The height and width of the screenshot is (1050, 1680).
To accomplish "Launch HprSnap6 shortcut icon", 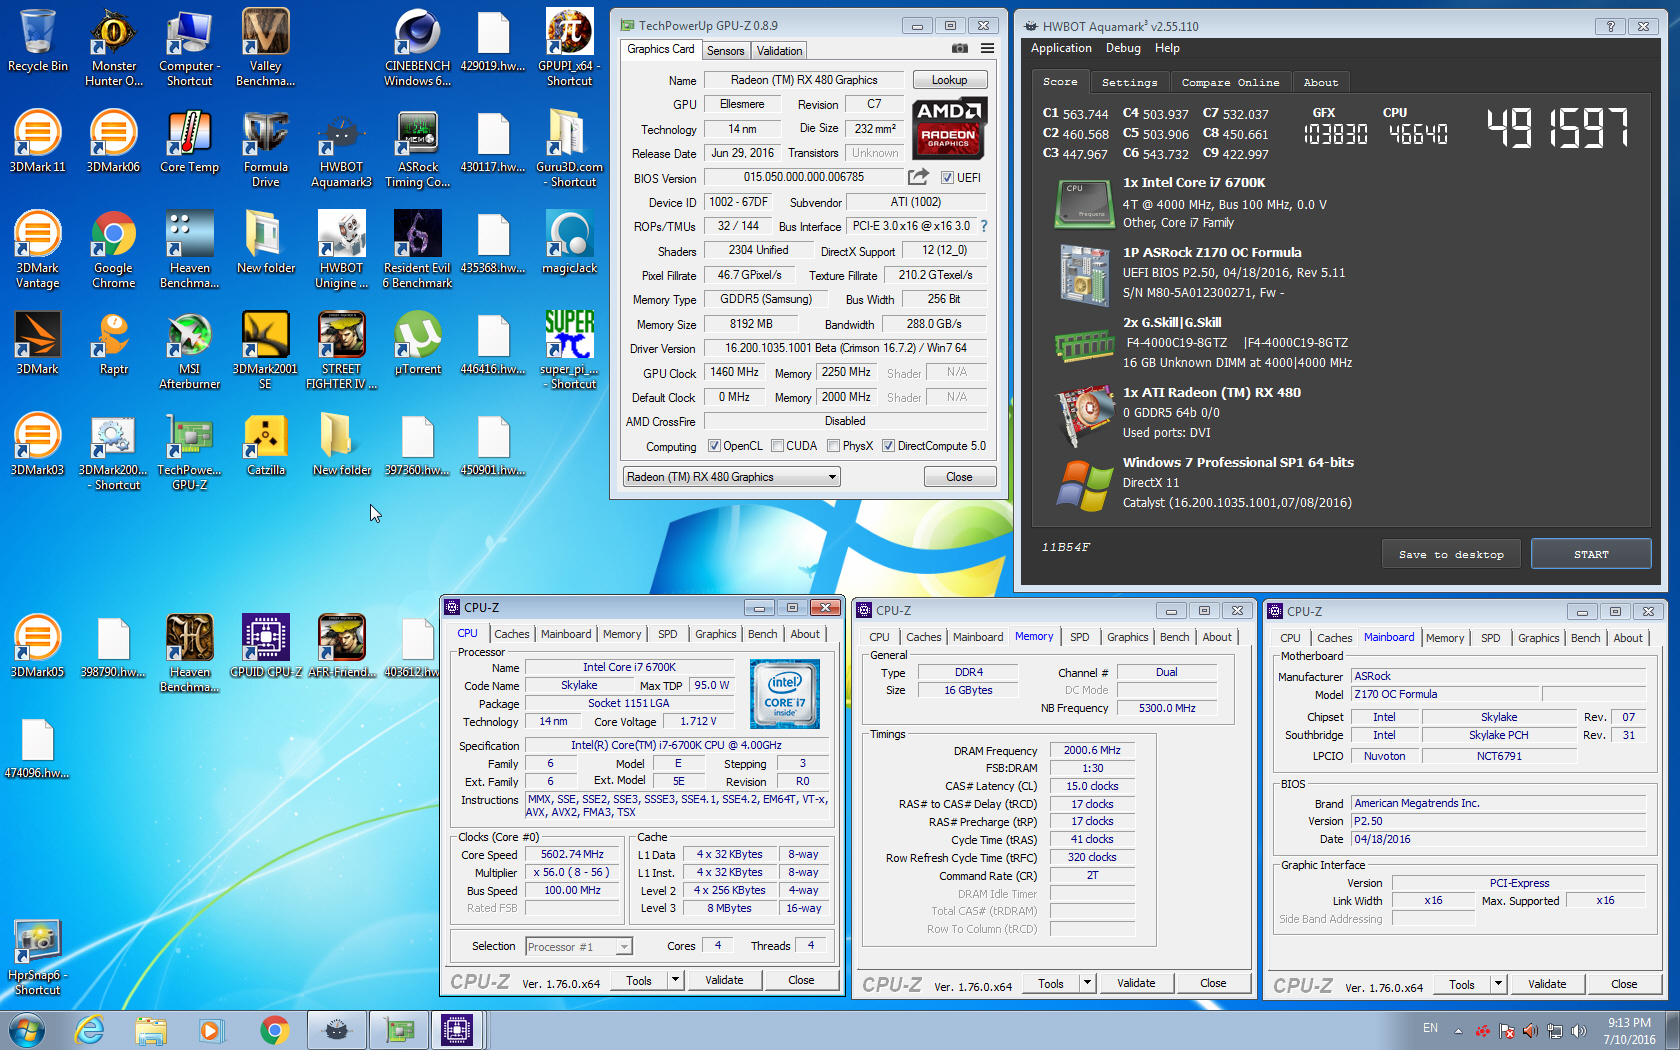I will pos(38,957).
